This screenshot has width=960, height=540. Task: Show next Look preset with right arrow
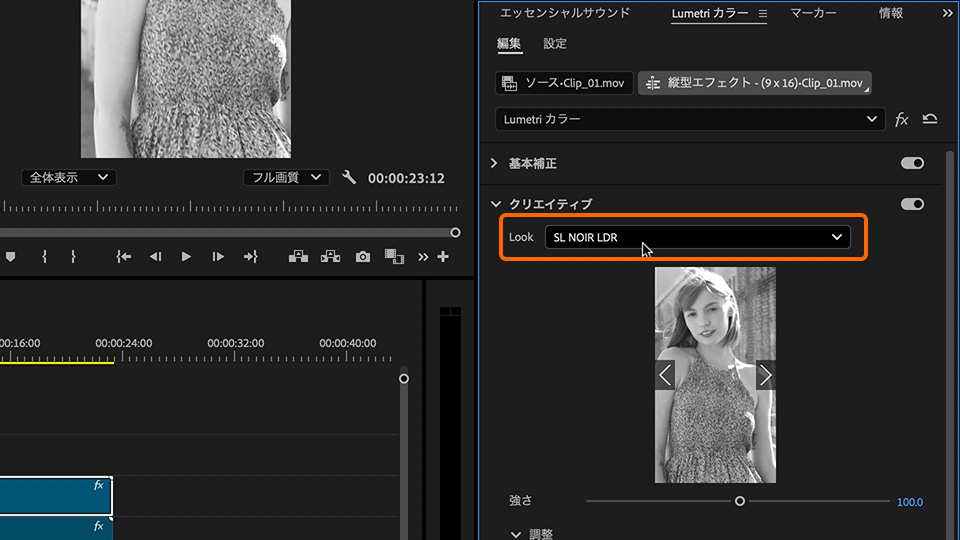tap(765, 375)
